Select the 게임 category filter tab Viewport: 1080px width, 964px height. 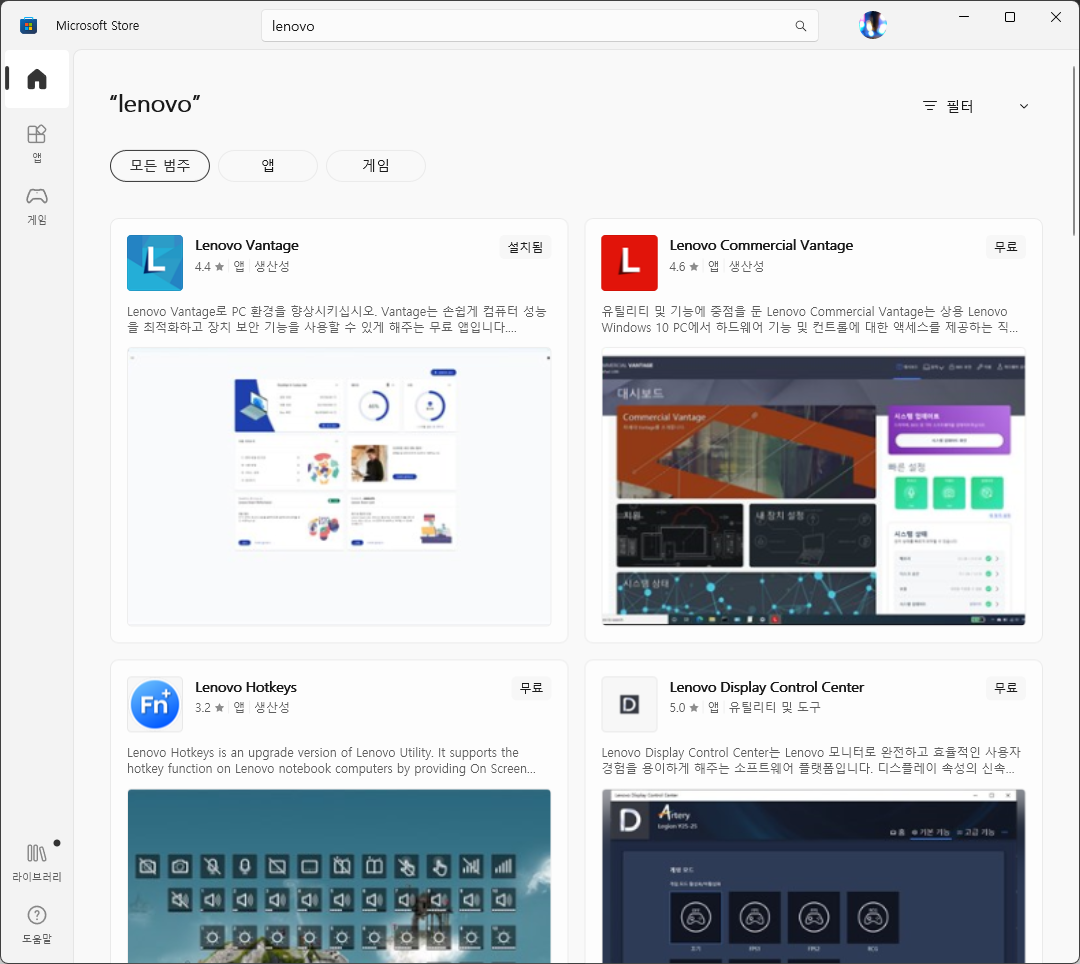[x=376, y=166]
